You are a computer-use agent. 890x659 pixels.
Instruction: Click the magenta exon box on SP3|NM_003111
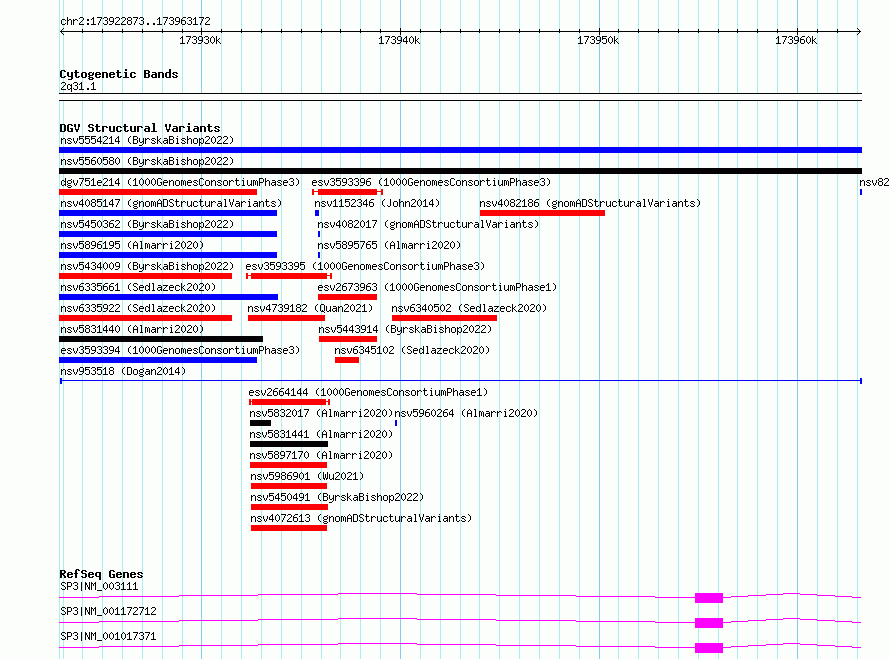pos(709,598)
